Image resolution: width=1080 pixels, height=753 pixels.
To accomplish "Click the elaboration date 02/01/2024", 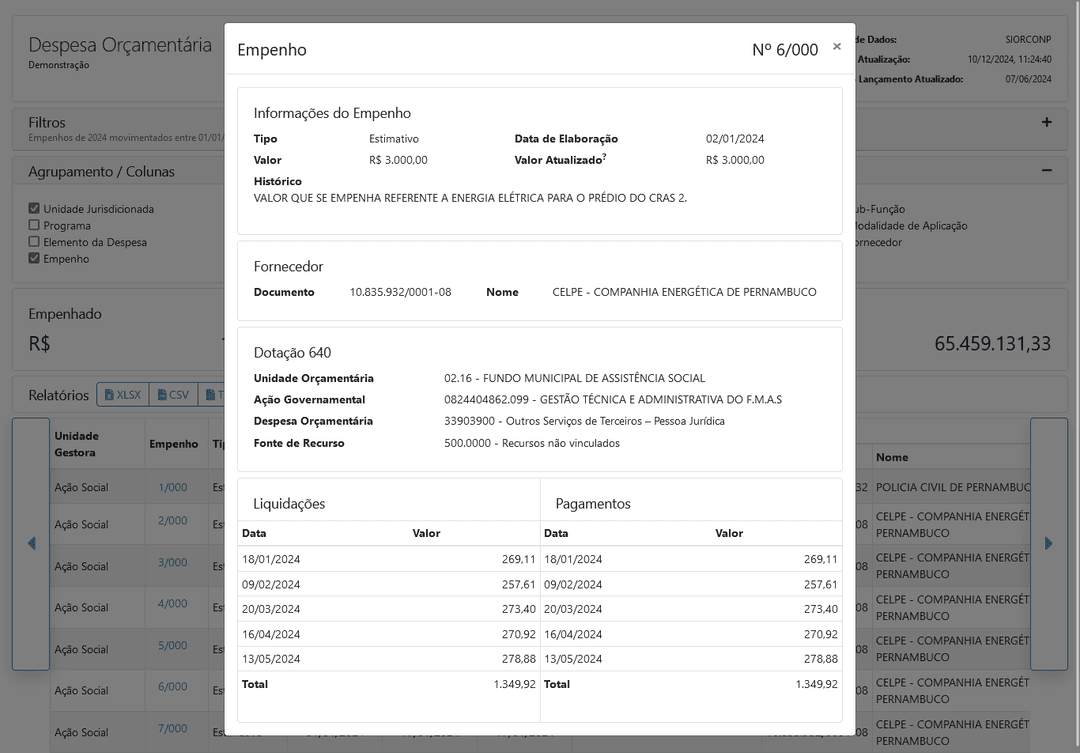I will (735, 138).
